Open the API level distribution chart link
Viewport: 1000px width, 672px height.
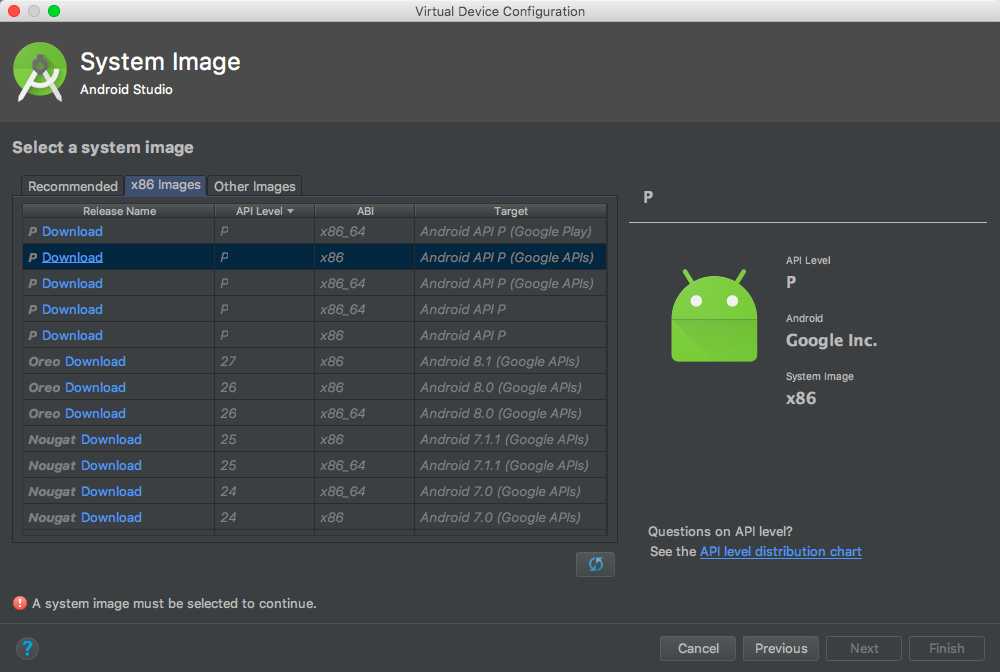point(781,551)
